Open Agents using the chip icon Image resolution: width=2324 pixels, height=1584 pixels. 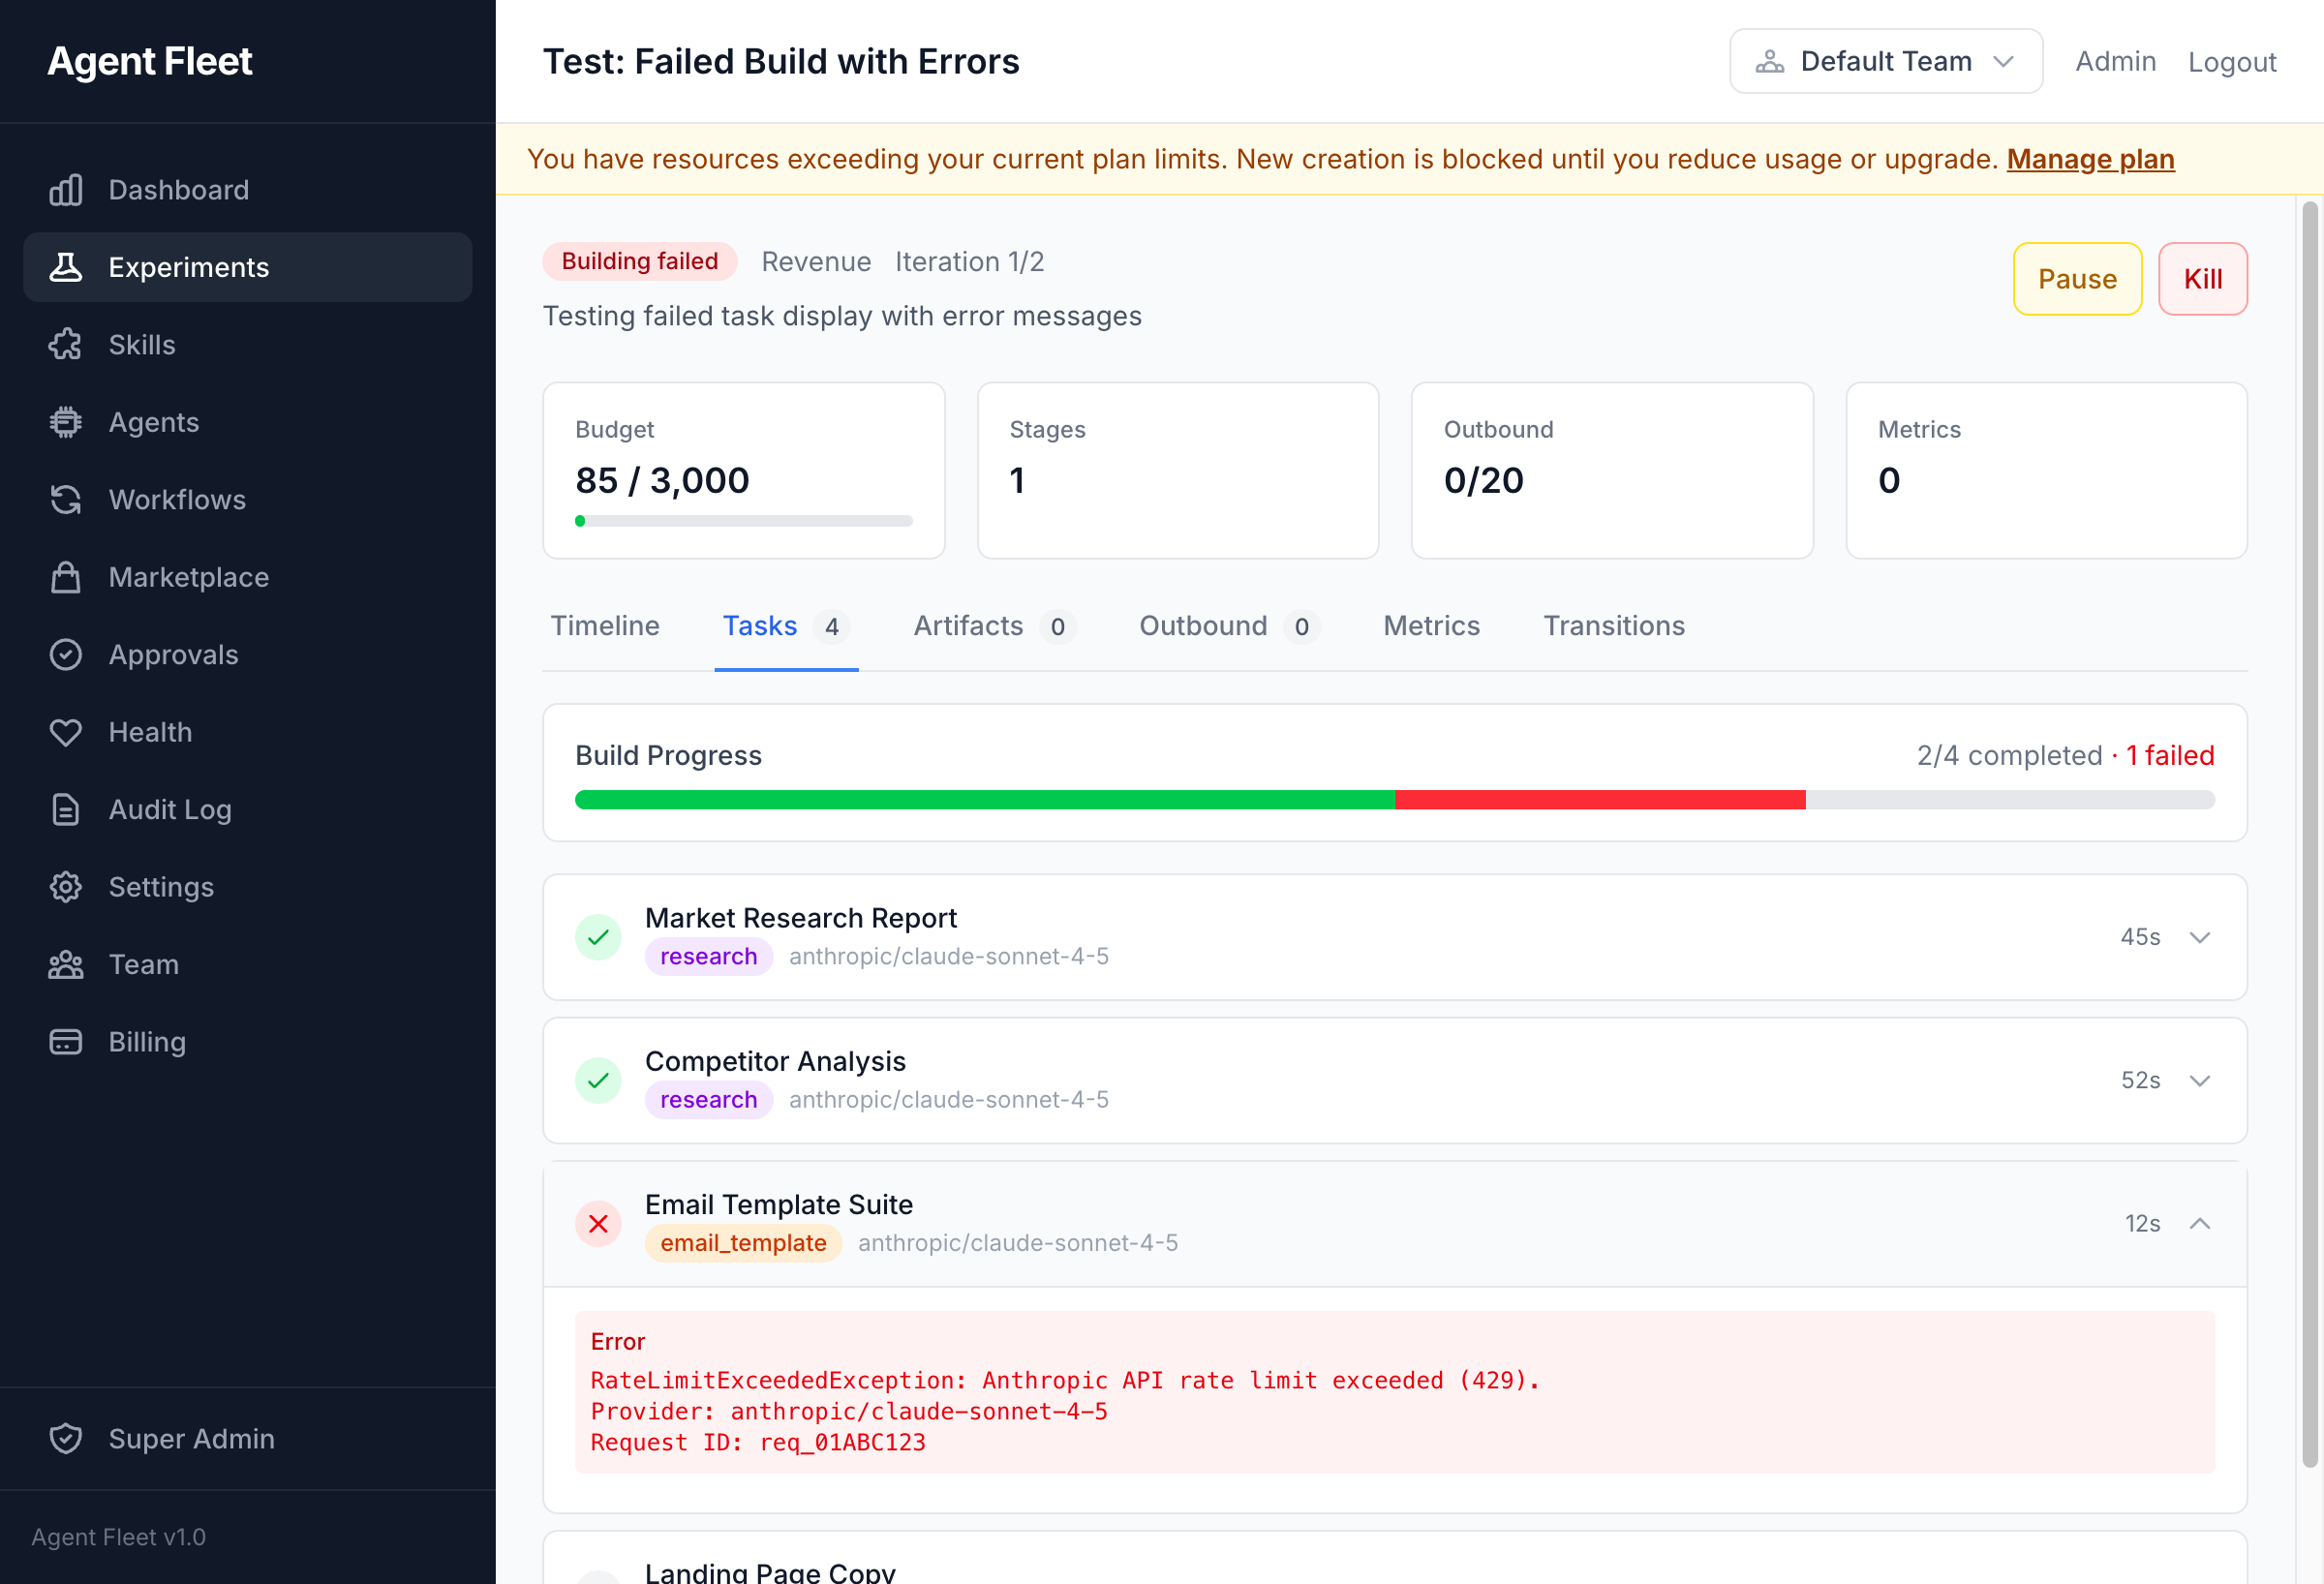(65, 422)
